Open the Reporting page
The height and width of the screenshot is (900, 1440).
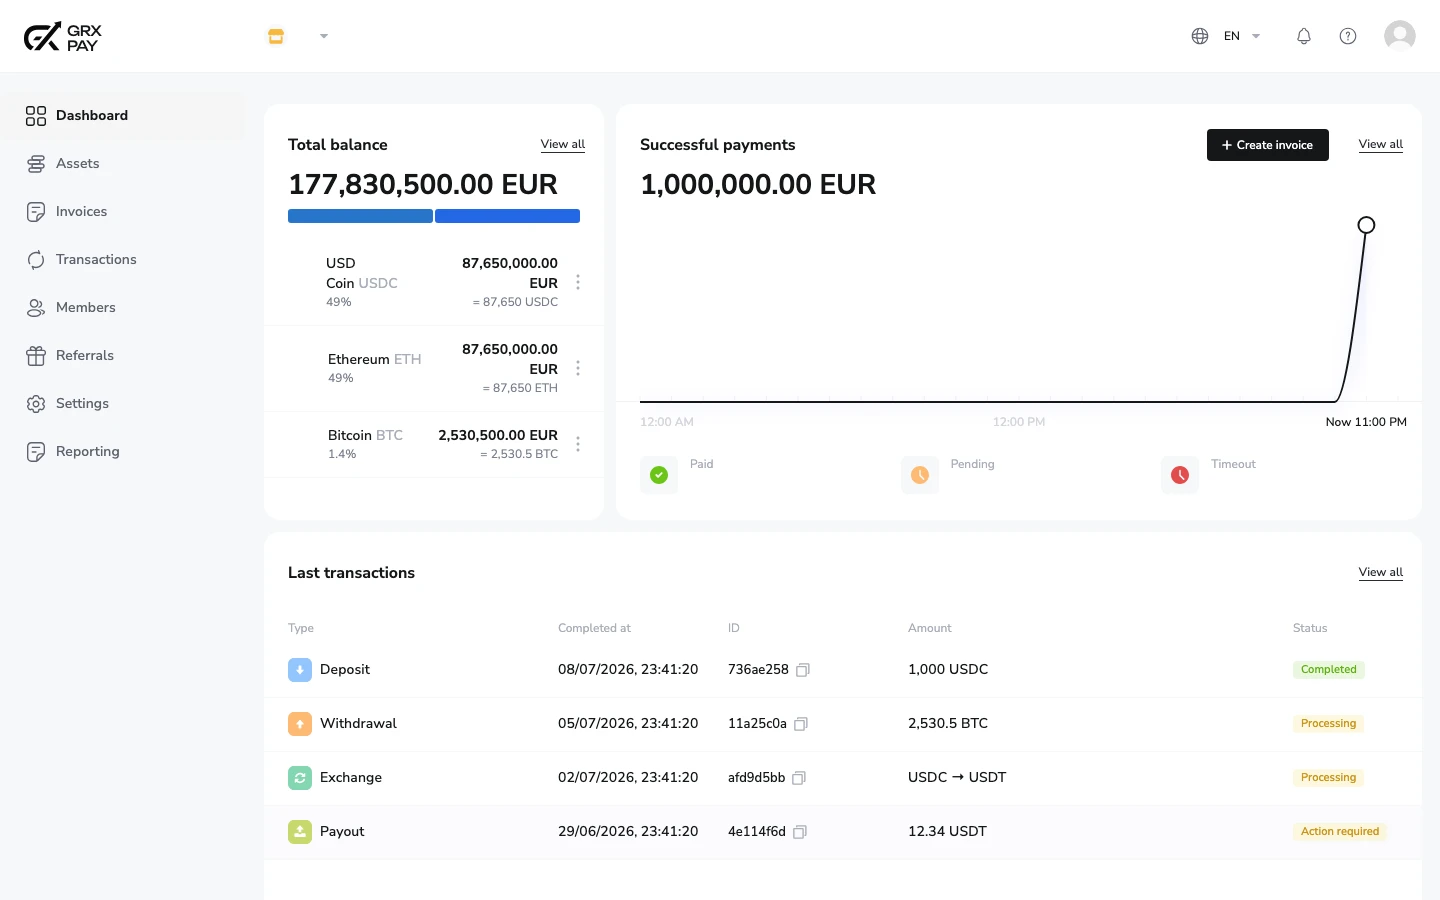pyautogui.click(x=122, y=451)
